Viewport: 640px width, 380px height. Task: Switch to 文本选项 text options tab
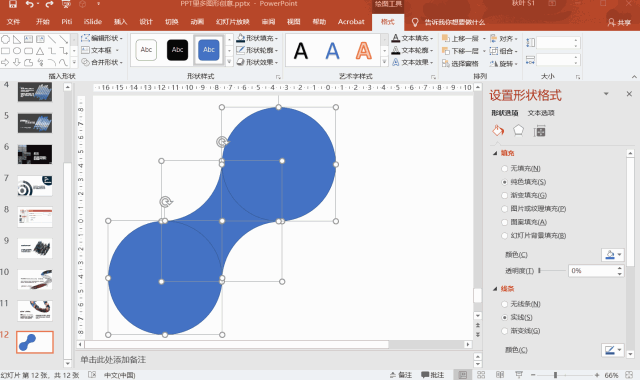point(541,113)
